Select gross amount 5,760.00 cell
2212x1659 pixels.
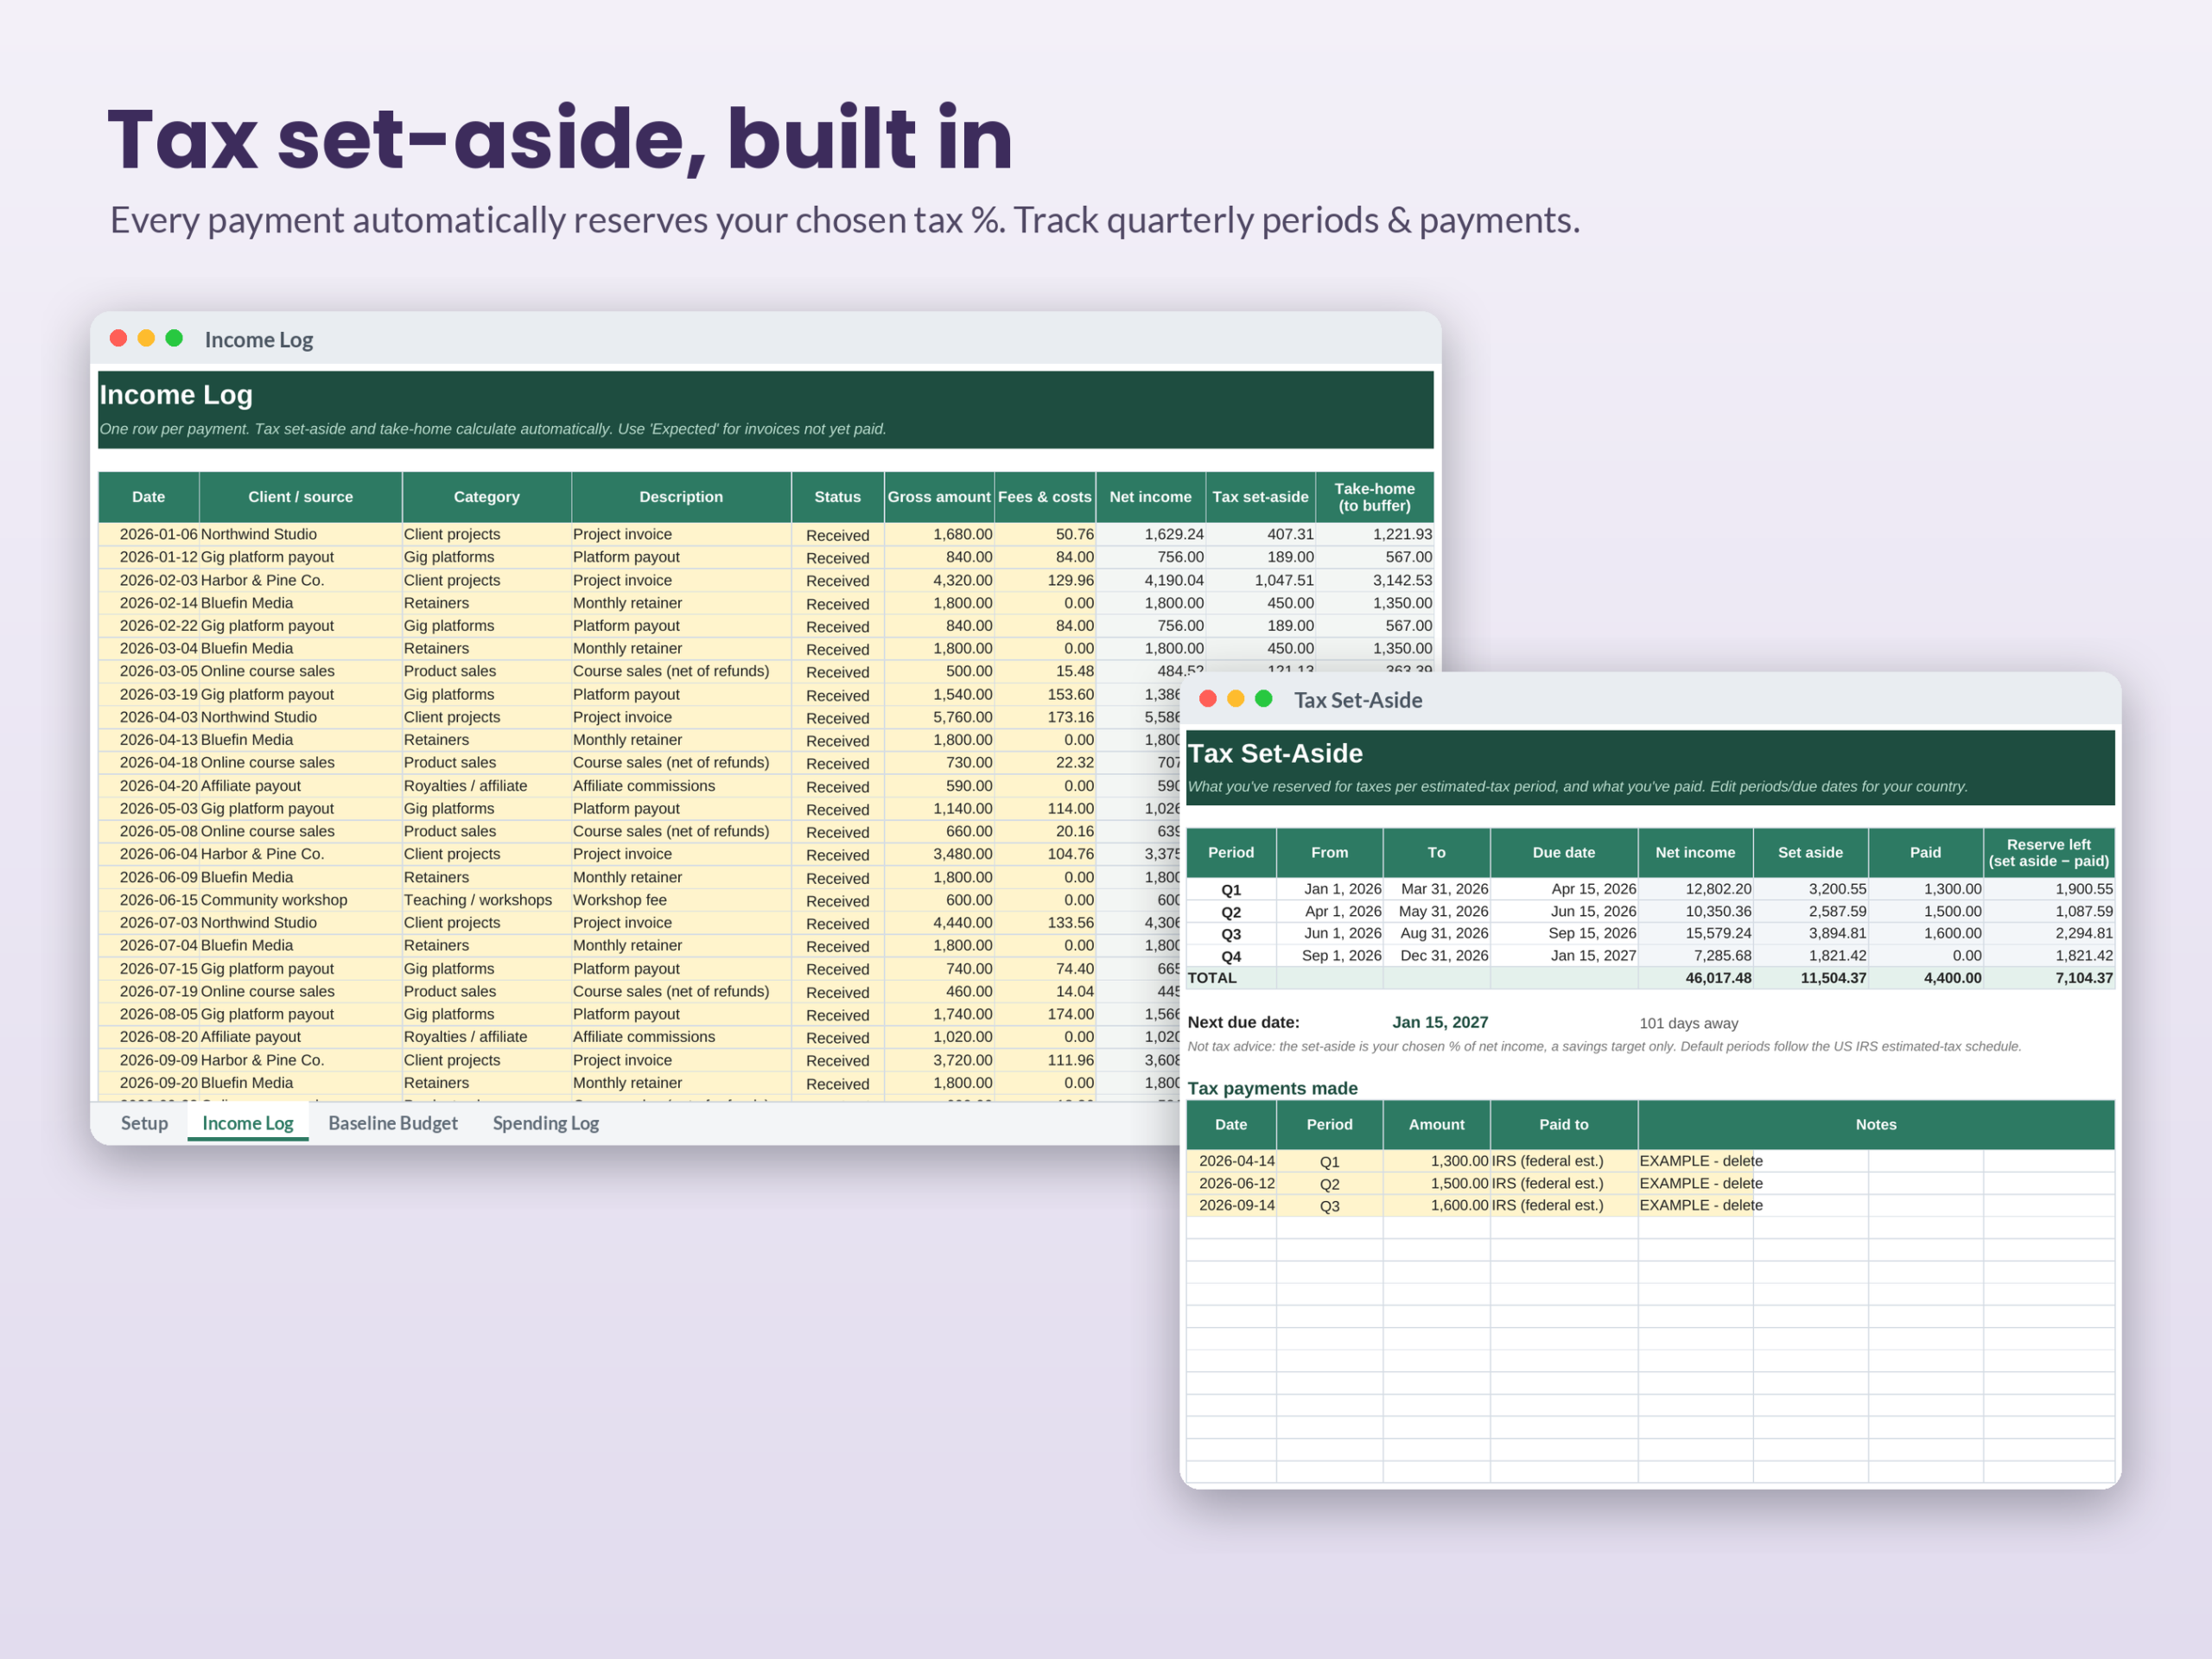(x=939, y=717)
